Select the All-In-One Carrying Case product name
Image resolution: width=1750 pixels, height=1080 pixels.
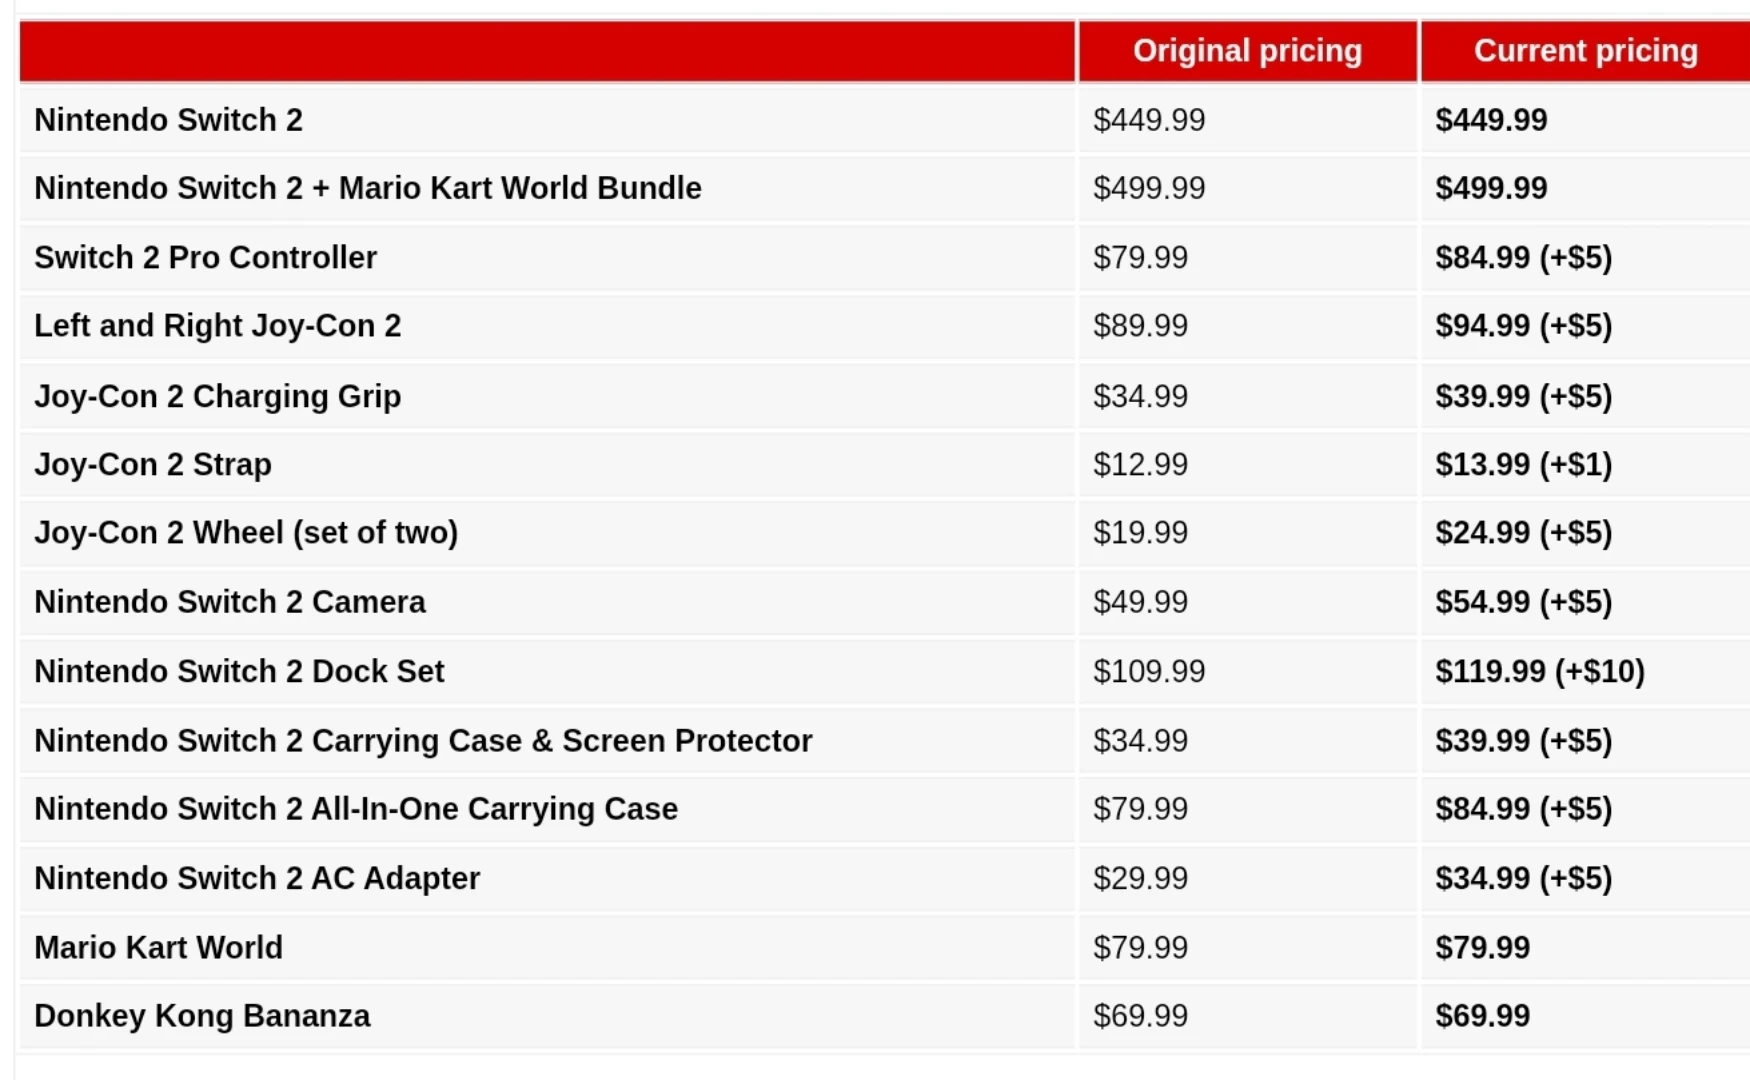[x=356, y=809]
